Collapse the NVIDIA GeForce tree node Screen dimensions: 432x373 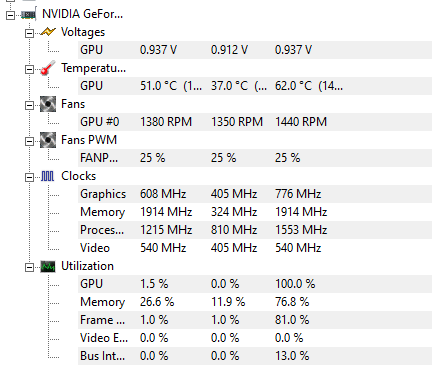10,15
